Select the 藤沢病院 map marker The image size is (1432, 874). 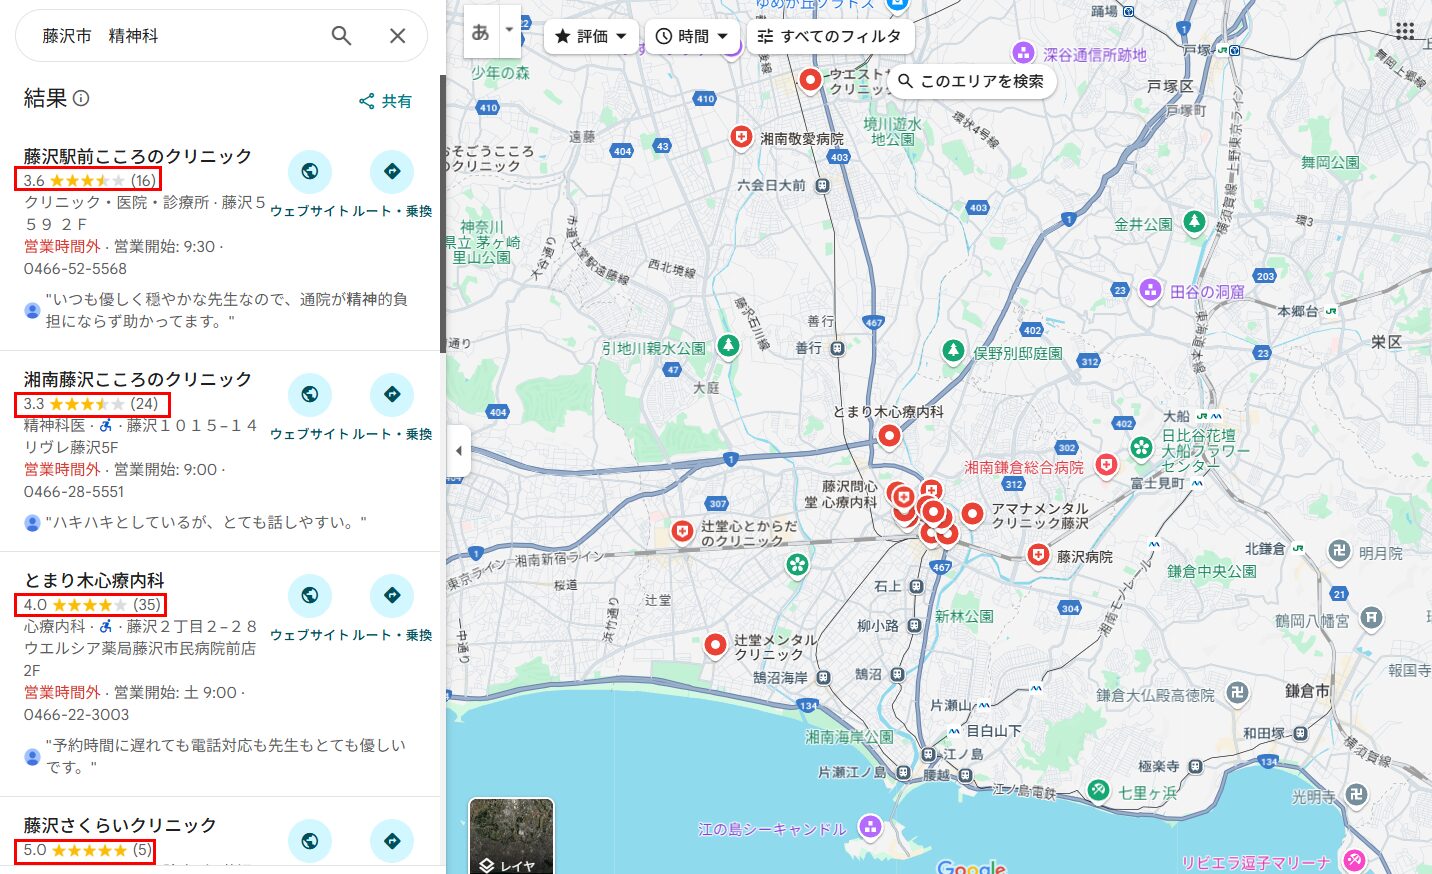coord(1038,554)
